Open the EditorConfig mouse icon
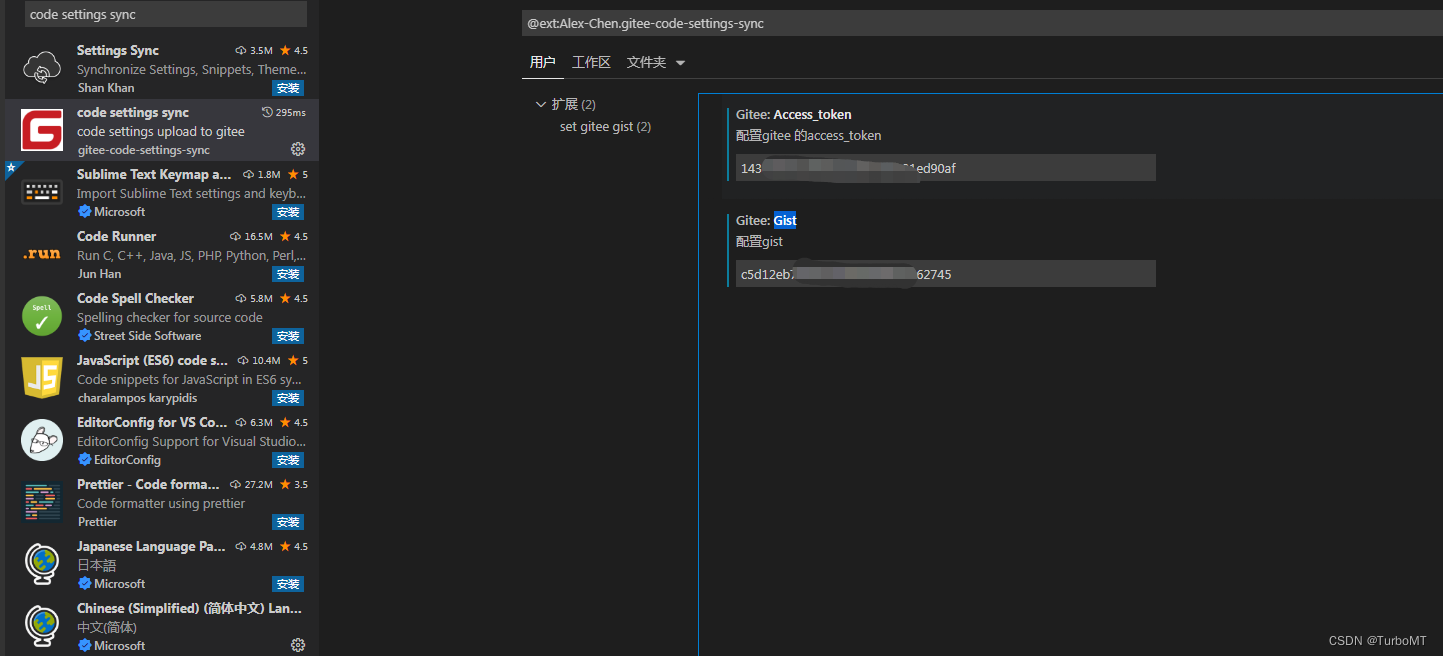Image resolution: width=1443 pixels, height=656 pixels. (43, 440)
